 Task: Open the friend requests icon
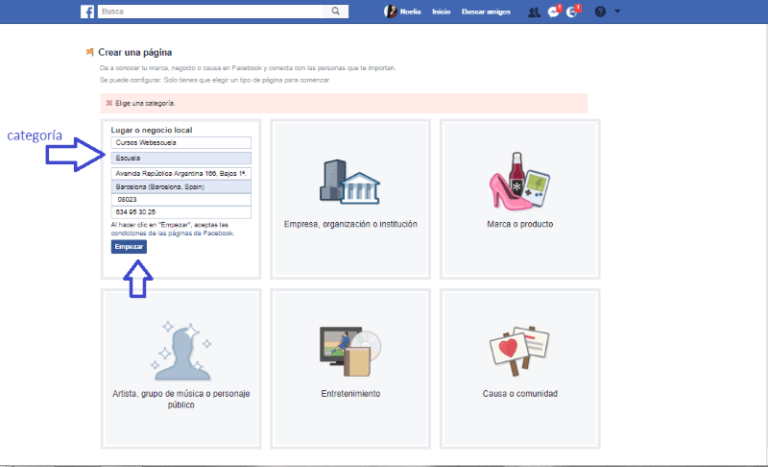coord(534,12)
